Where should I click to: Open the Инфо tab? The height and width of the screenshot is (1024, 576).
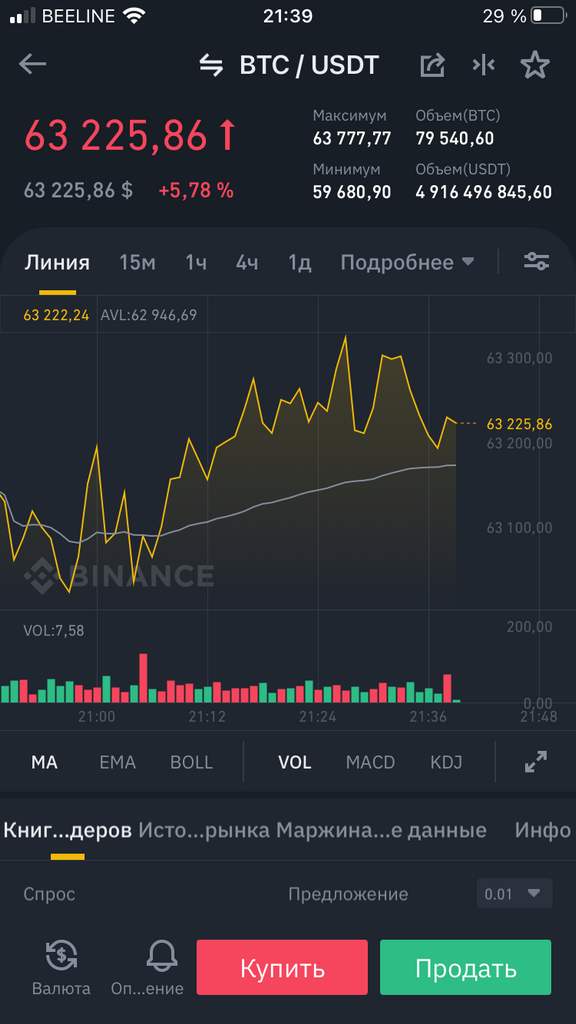(542, 830)
